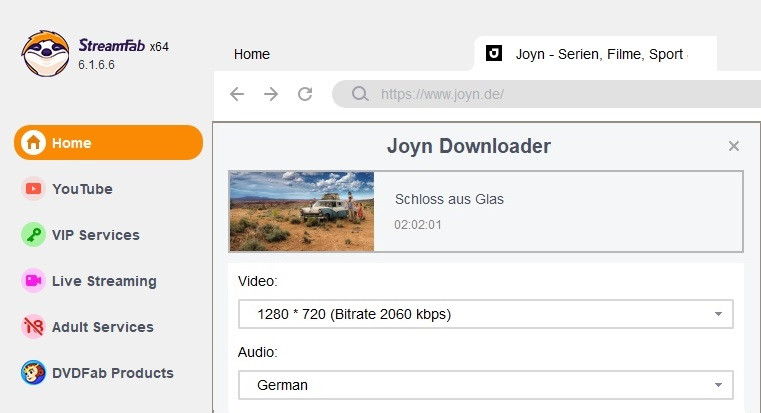Expand the Audio language dropdown arrow
This screenshot has height=413, width=761.
point(718,385)
